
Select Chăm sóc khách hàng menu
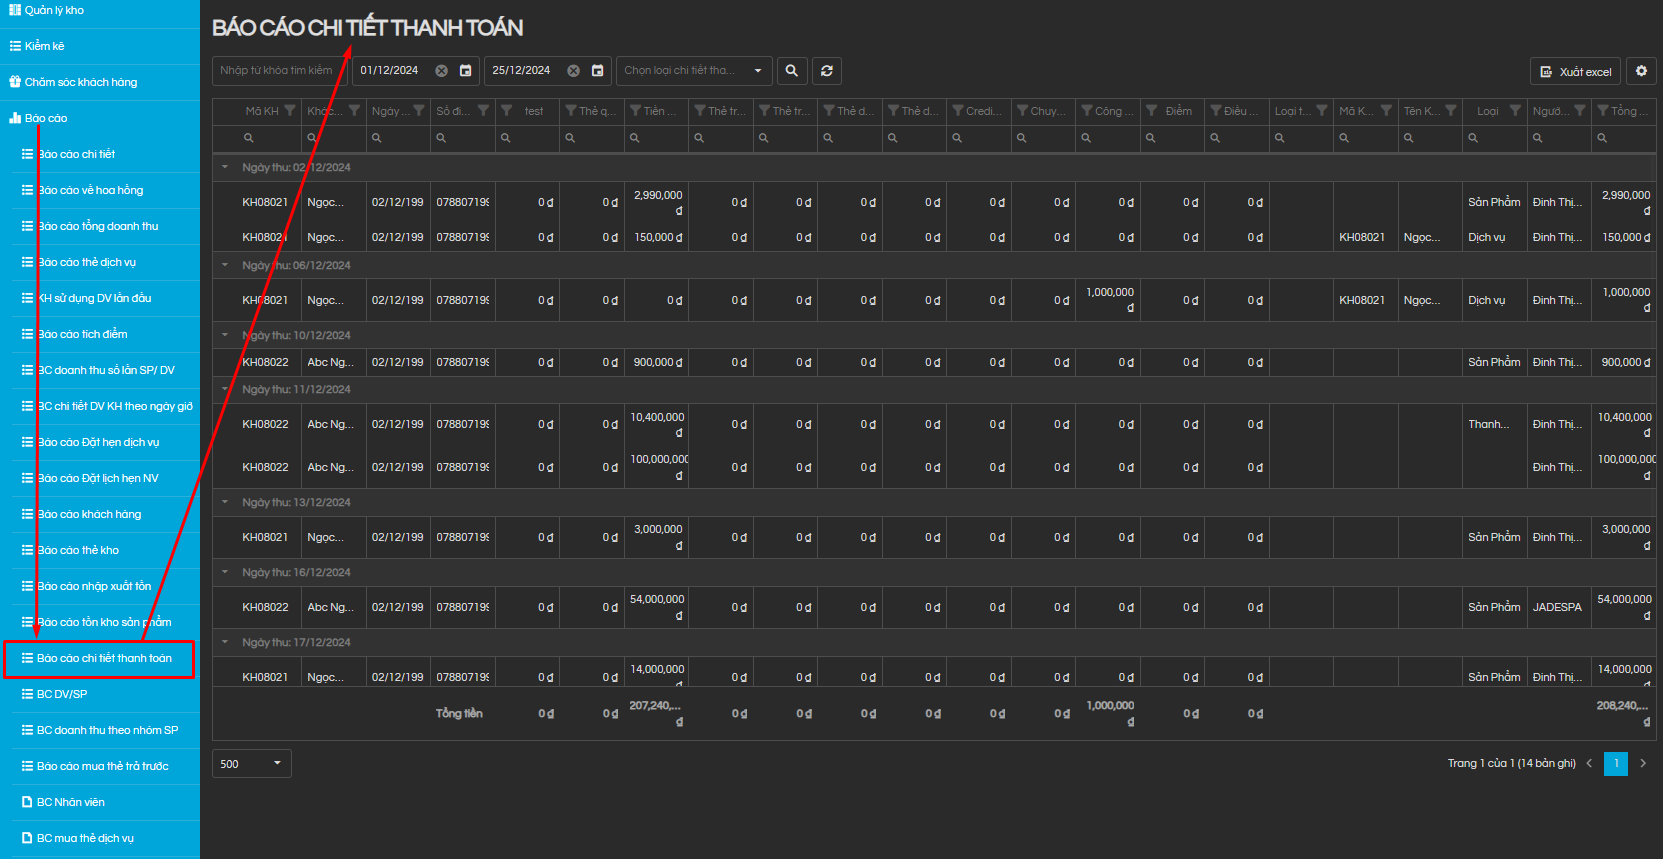(80, 82)
